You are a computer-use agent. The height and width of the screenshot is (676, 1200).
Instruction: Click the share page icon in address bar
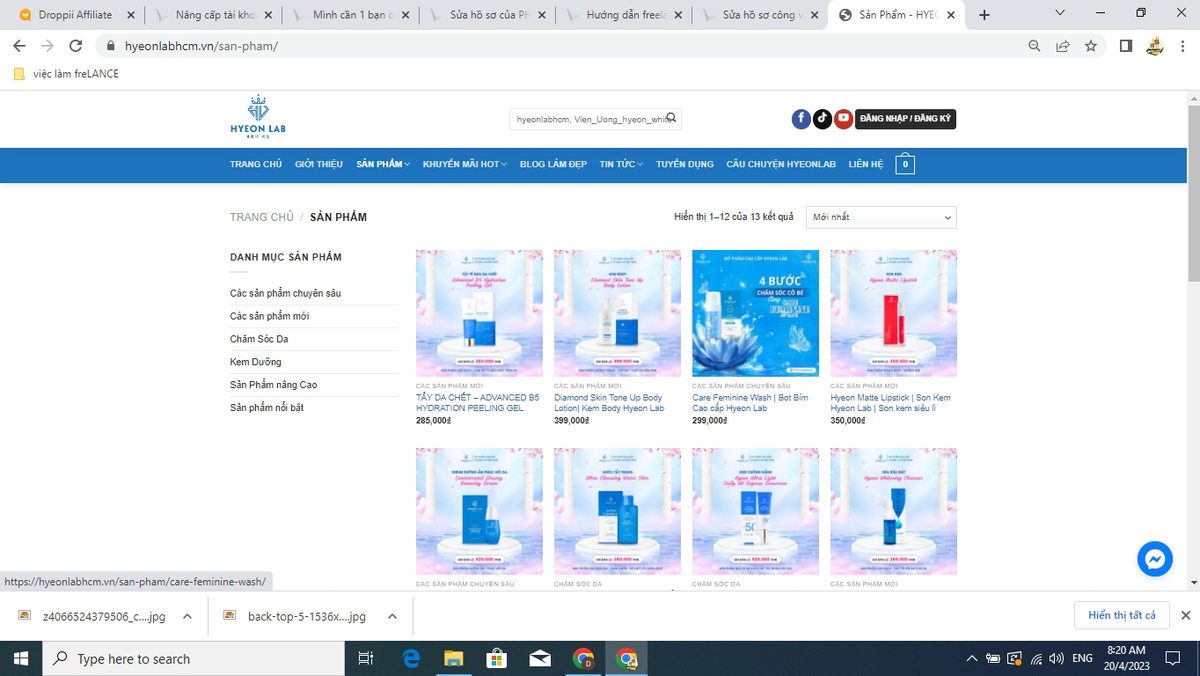pyautogui.click(x=1063, y=46)
